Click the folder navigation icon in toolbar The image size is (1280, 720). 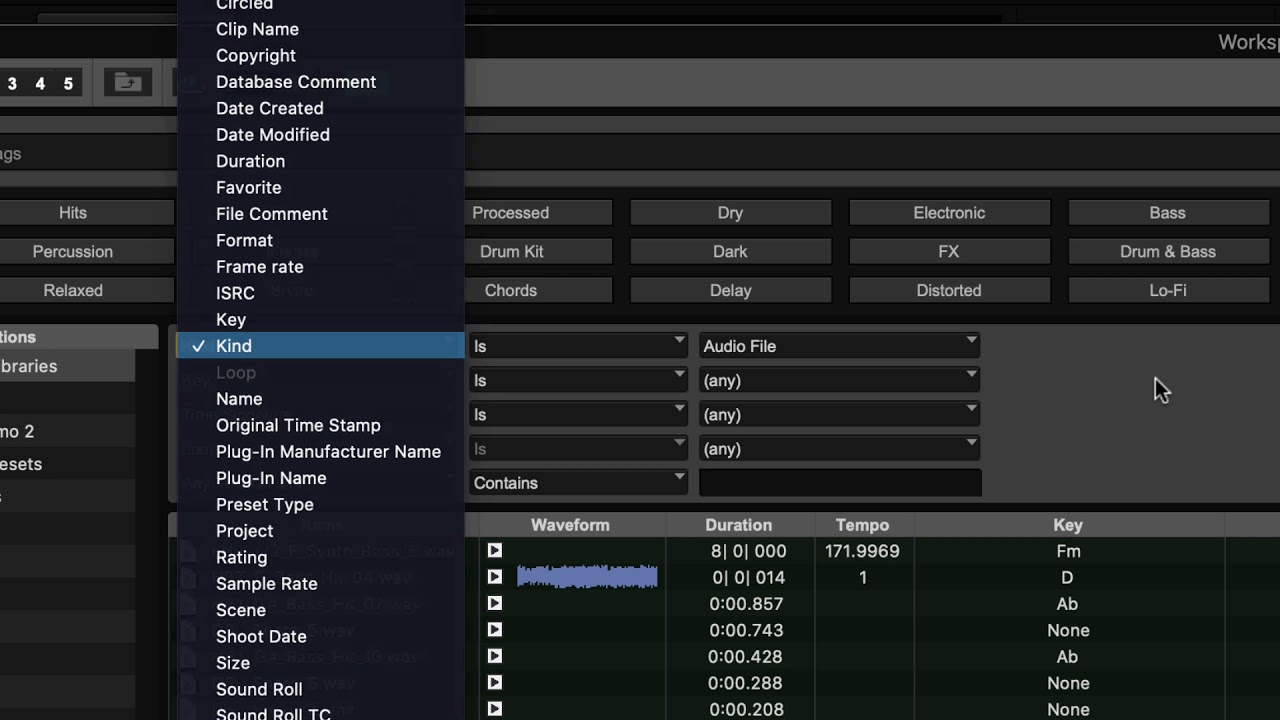(128, 83)
